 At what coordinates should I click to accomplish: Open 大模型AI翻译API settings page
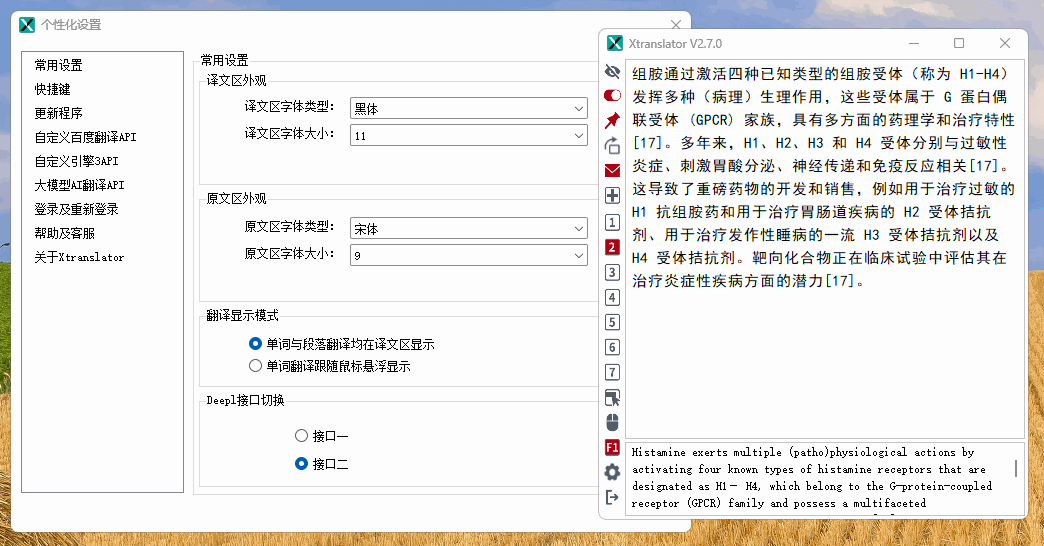[x=79, y=185]
